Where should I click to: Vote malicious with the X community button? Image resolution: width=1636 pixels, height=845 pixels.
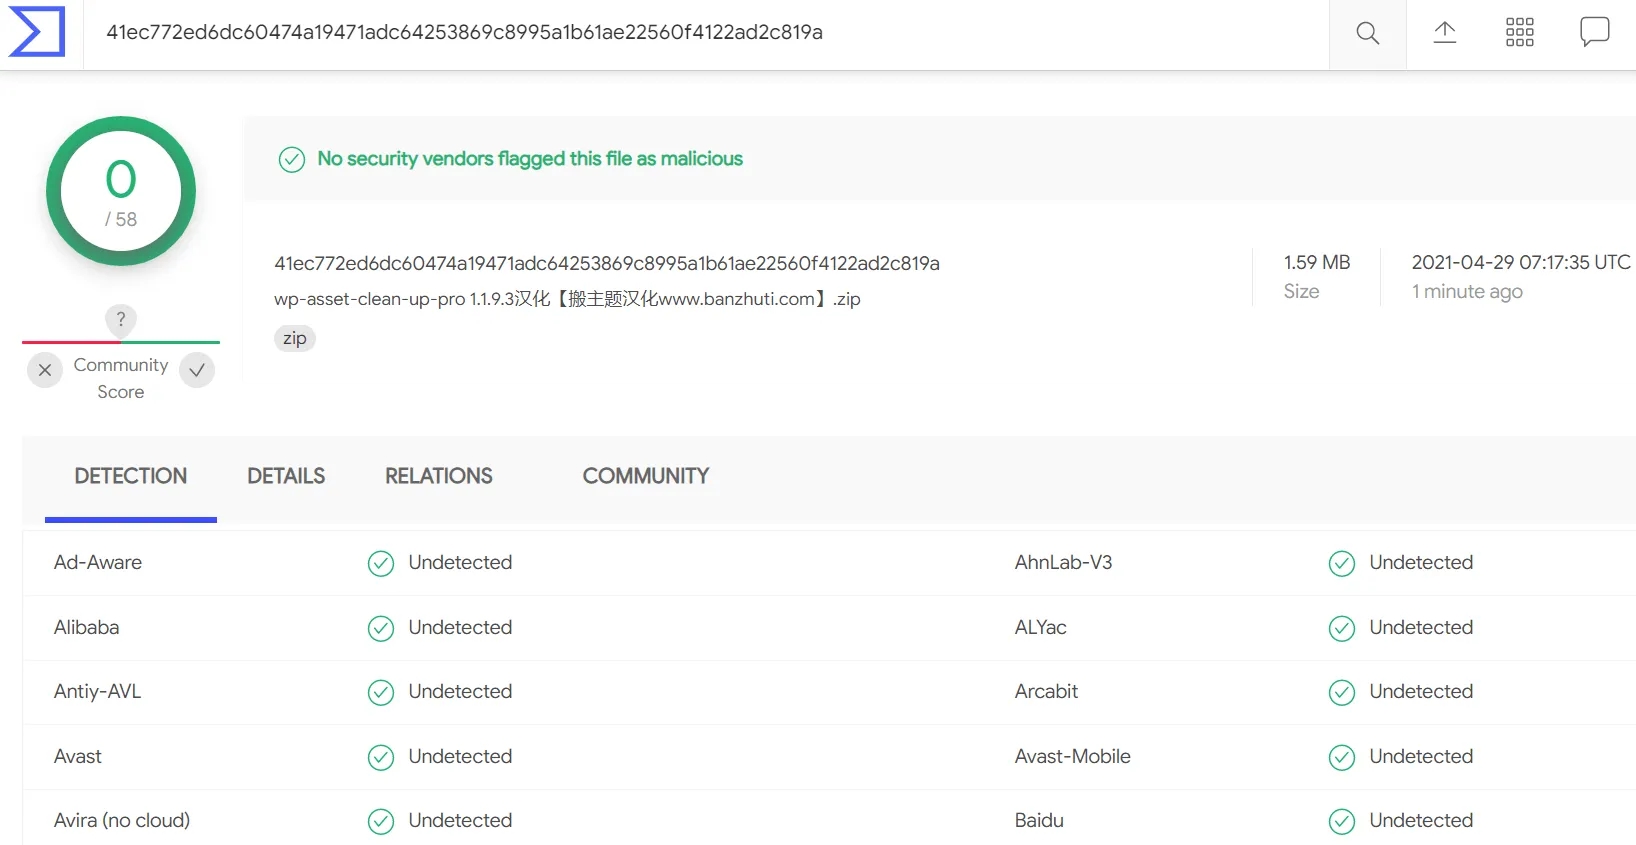coord(45,370)
